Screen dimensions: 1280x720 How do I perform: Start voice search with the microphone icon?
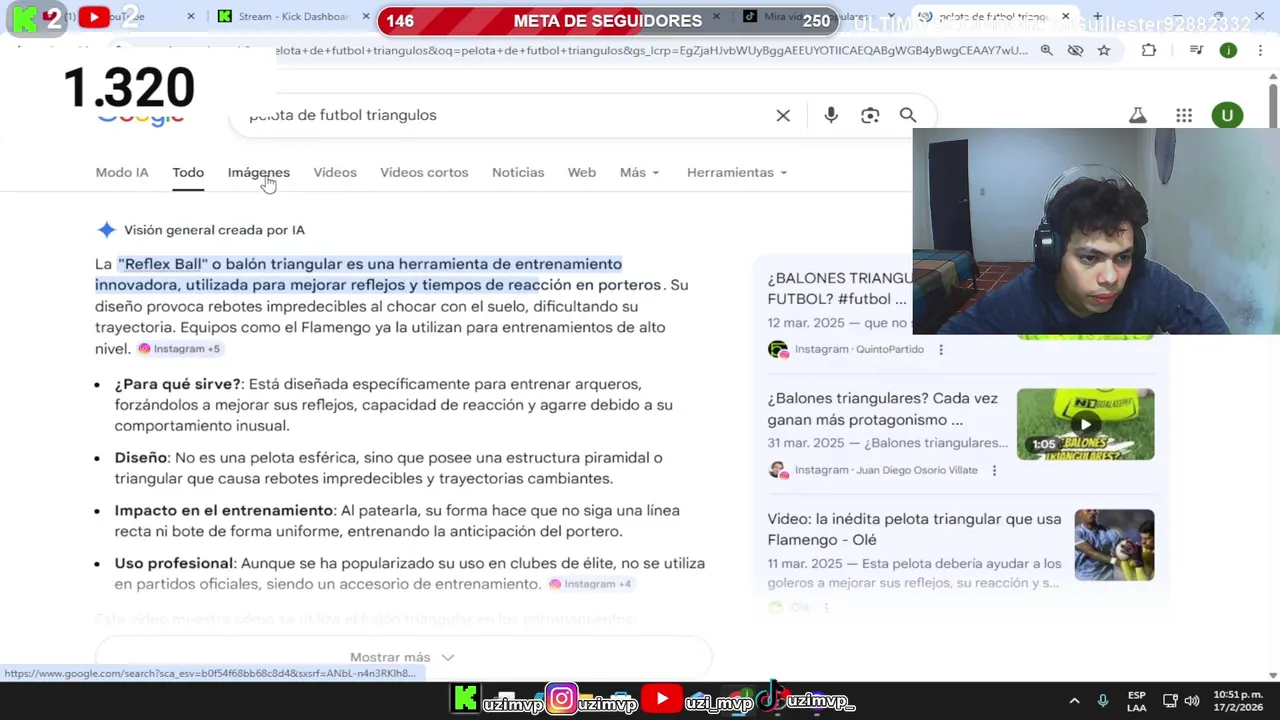(831, 115)
